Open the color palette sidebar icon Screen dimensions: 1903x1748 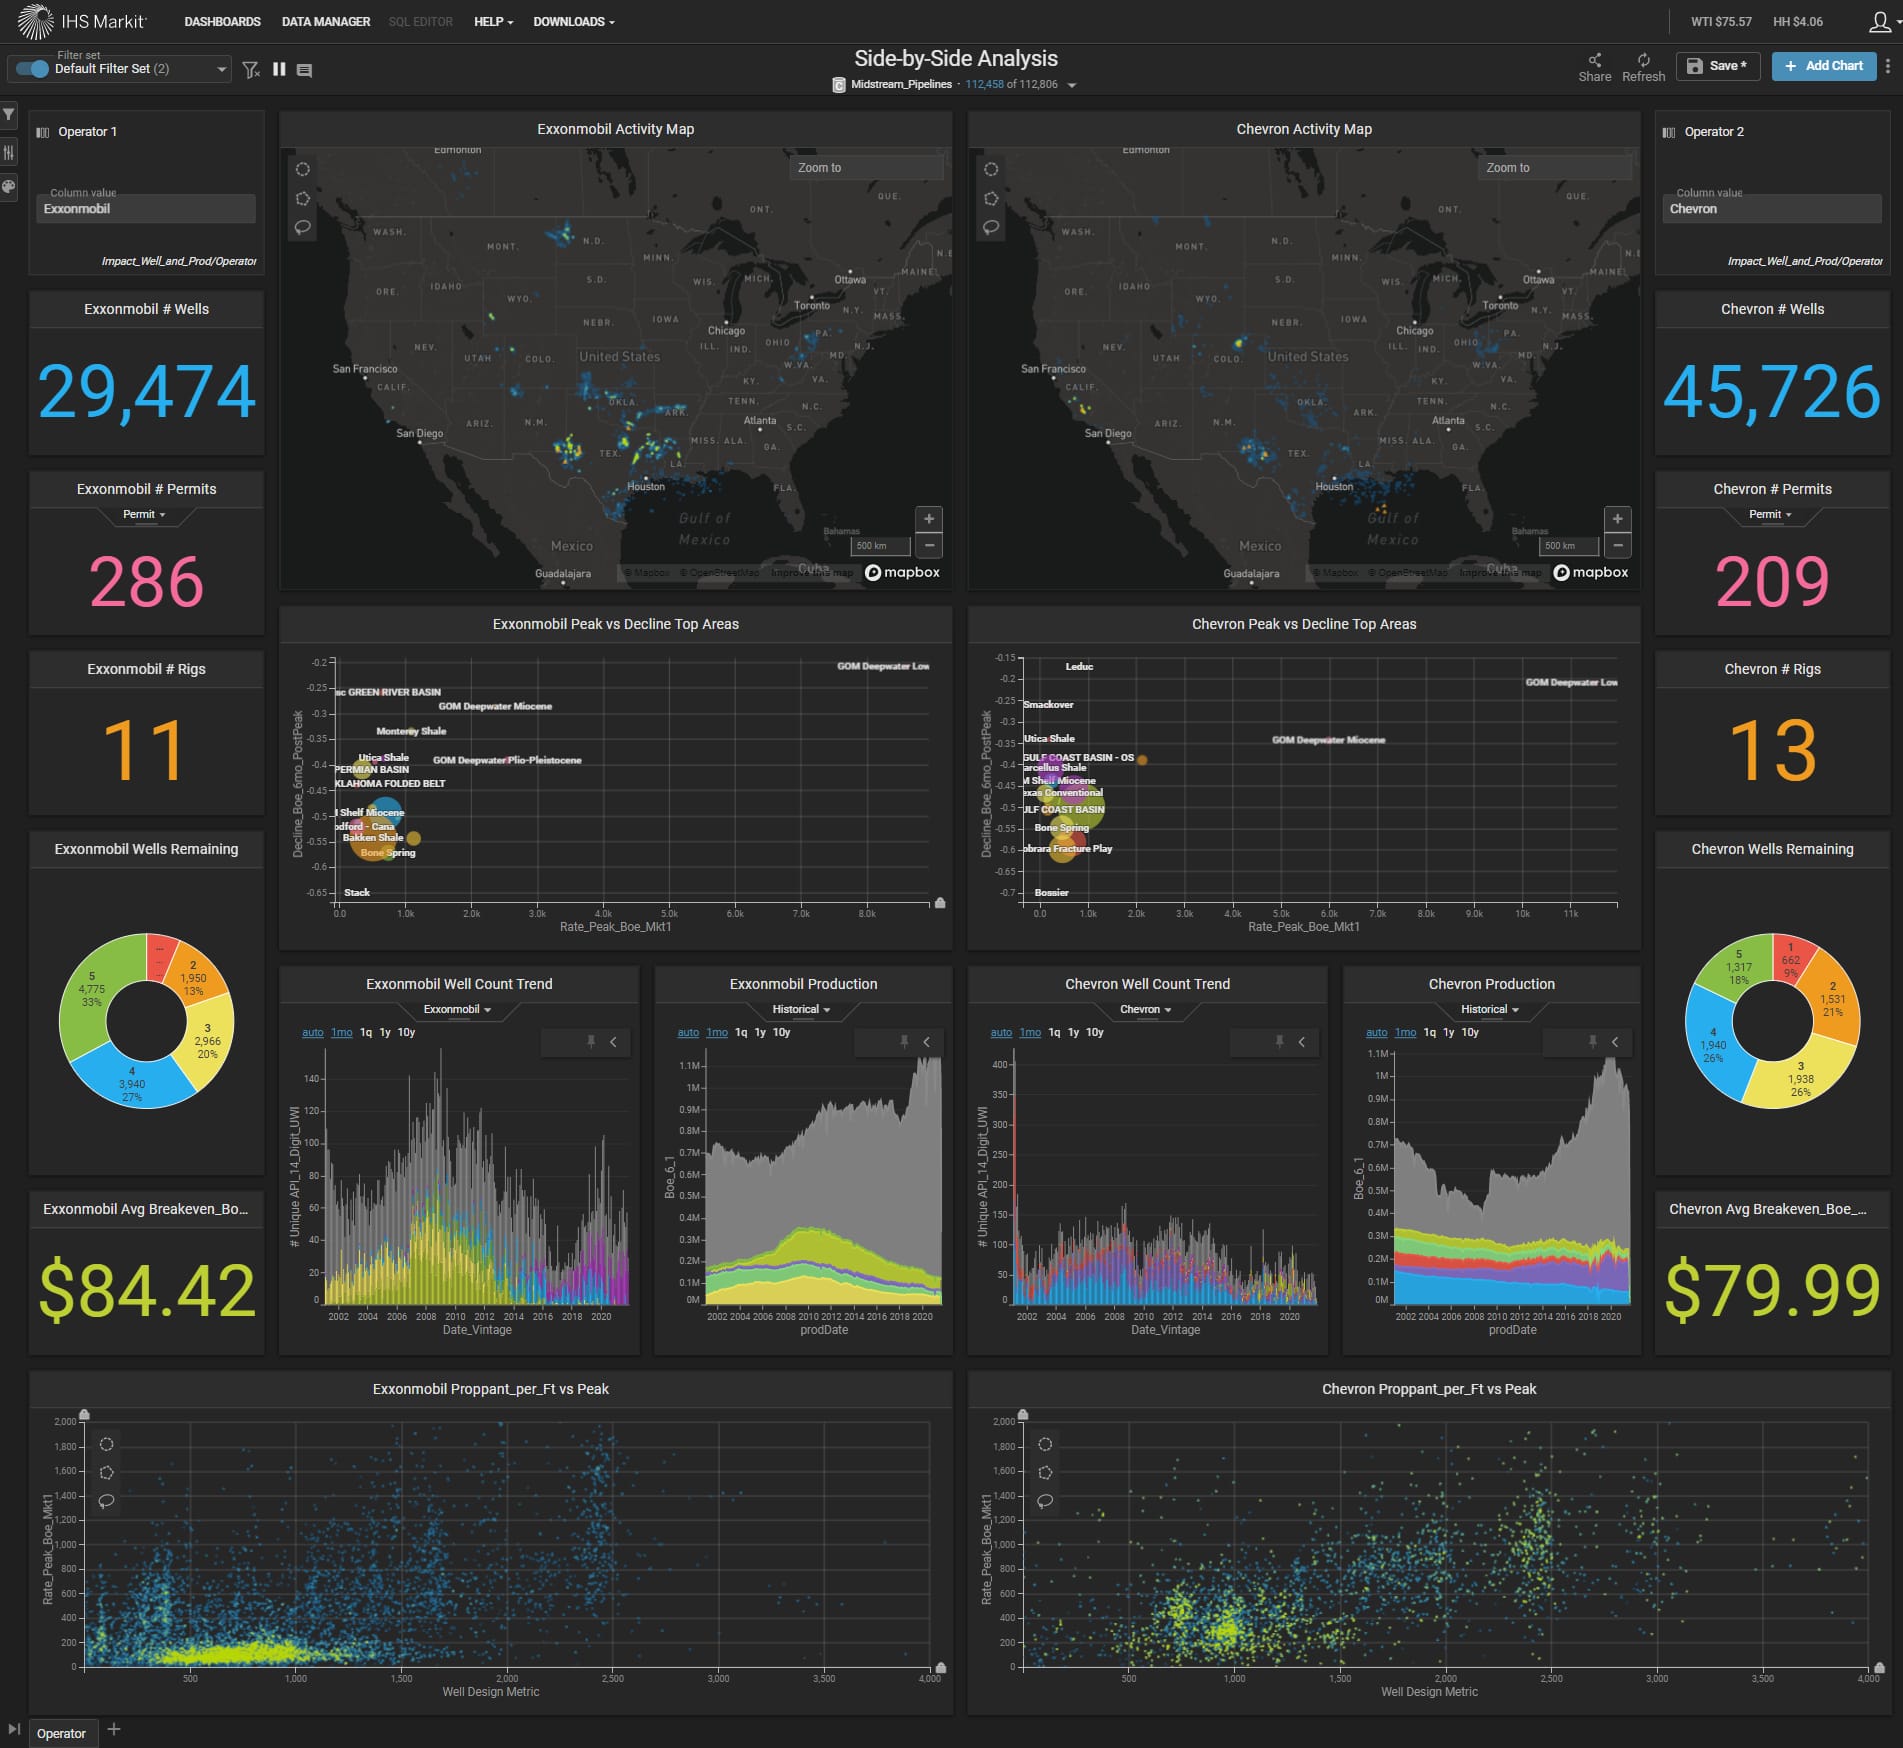click(9, 186)
